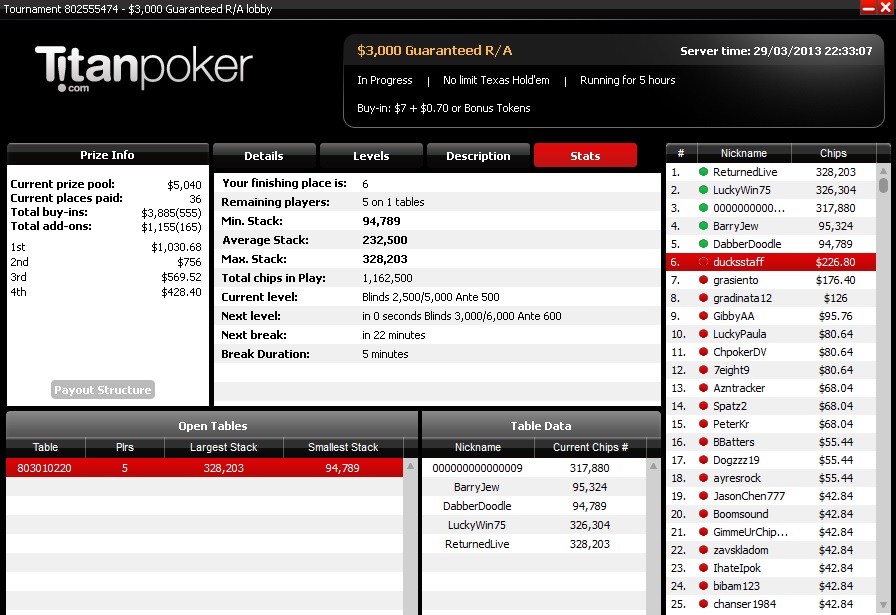Click red status dot beside ayresrock
Screen dimensions: 896x615
coord(703,478)
